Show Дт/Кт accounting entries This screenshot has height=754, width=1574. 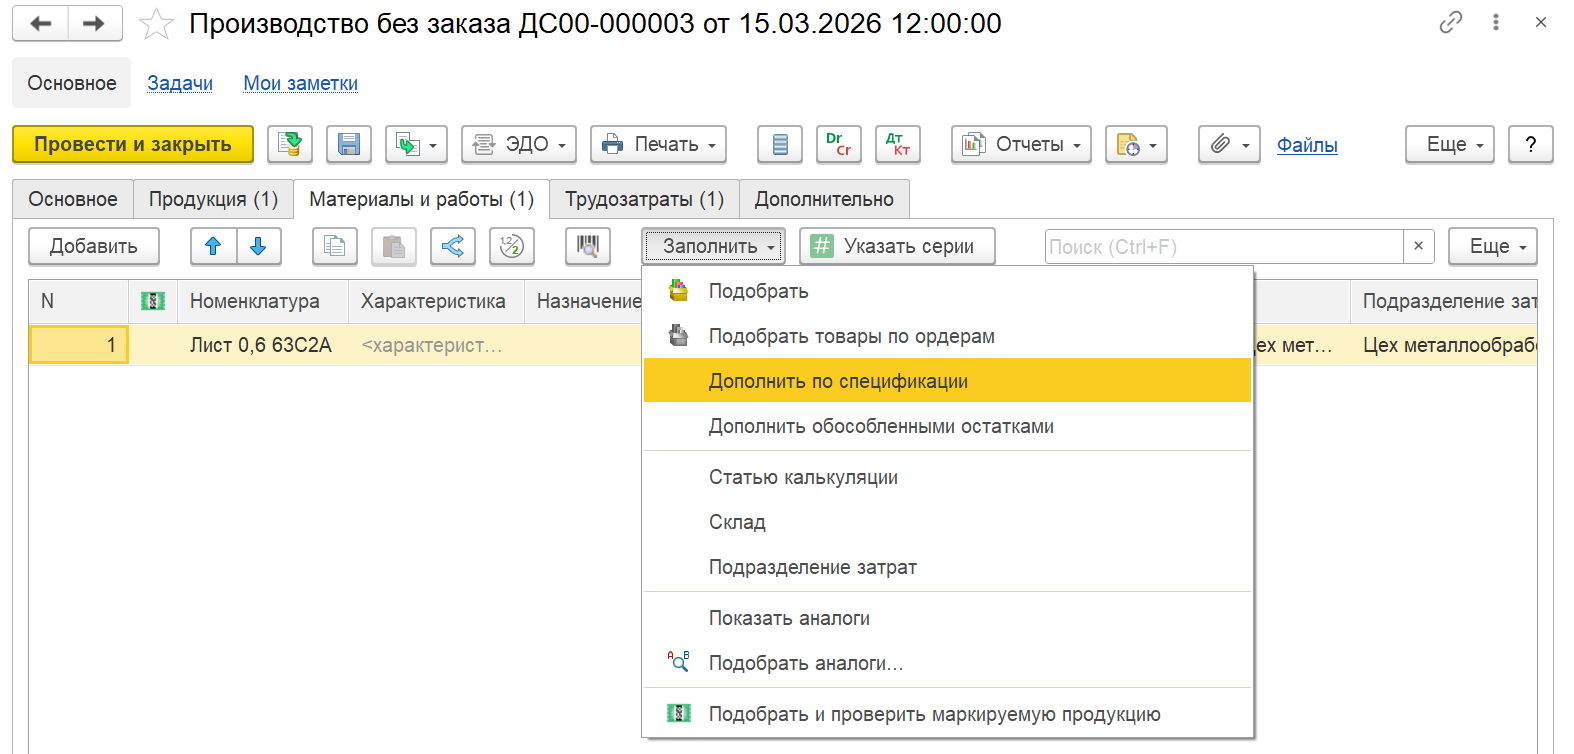pyautogui.click(x=898, y=144)
